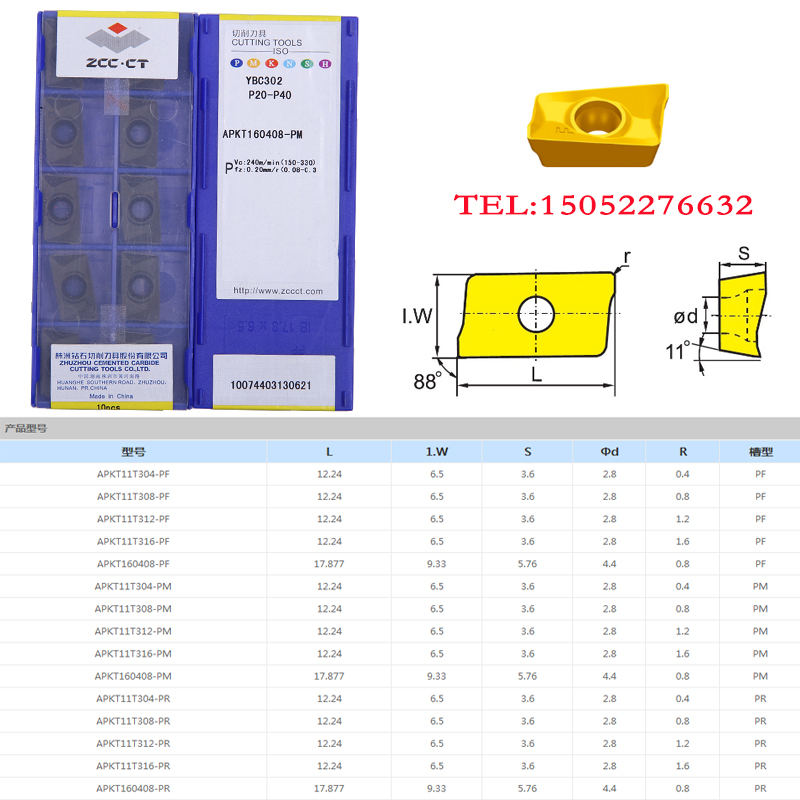Select the APKT11T304-PF model cell

click(x=133, y=474)
